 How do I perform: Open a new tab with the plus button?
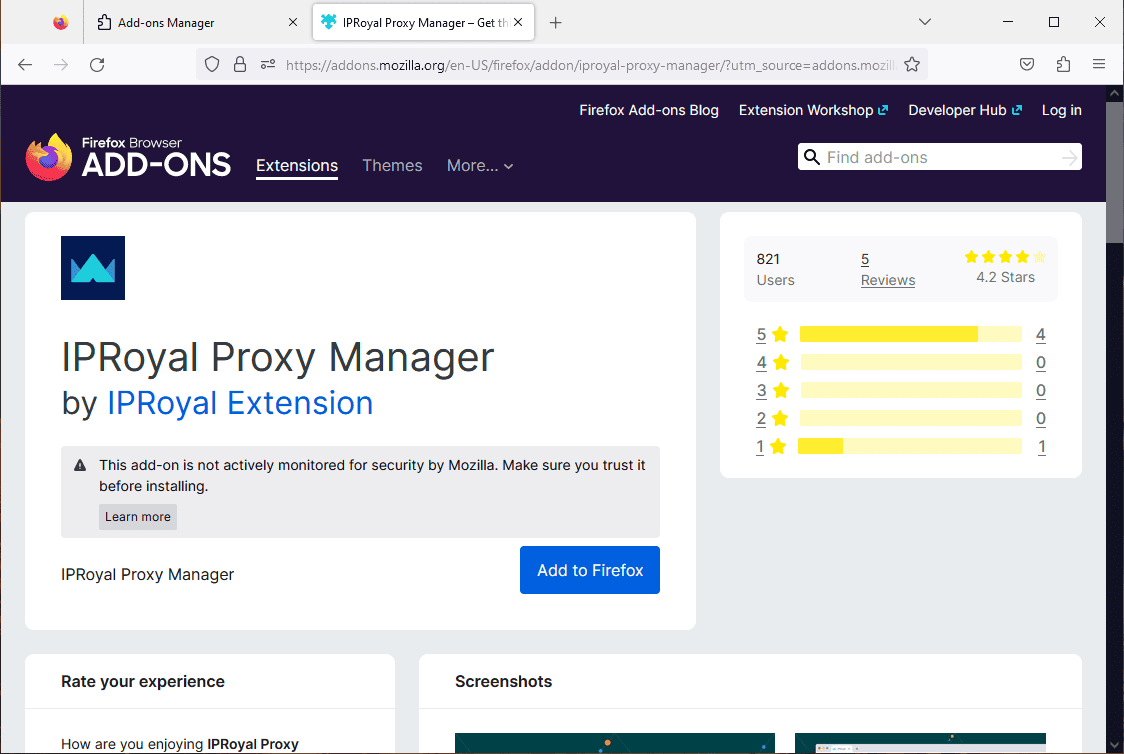pyautogui.click(x=556, y=23)
